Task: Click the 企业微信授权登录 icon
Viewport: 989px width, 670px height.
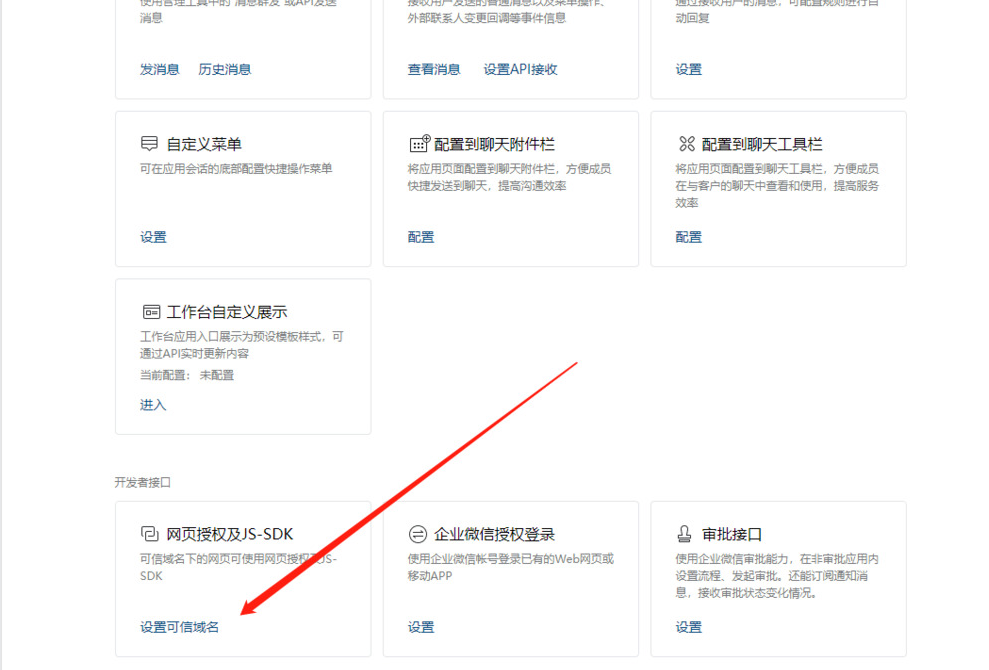Action: (418, 534)
